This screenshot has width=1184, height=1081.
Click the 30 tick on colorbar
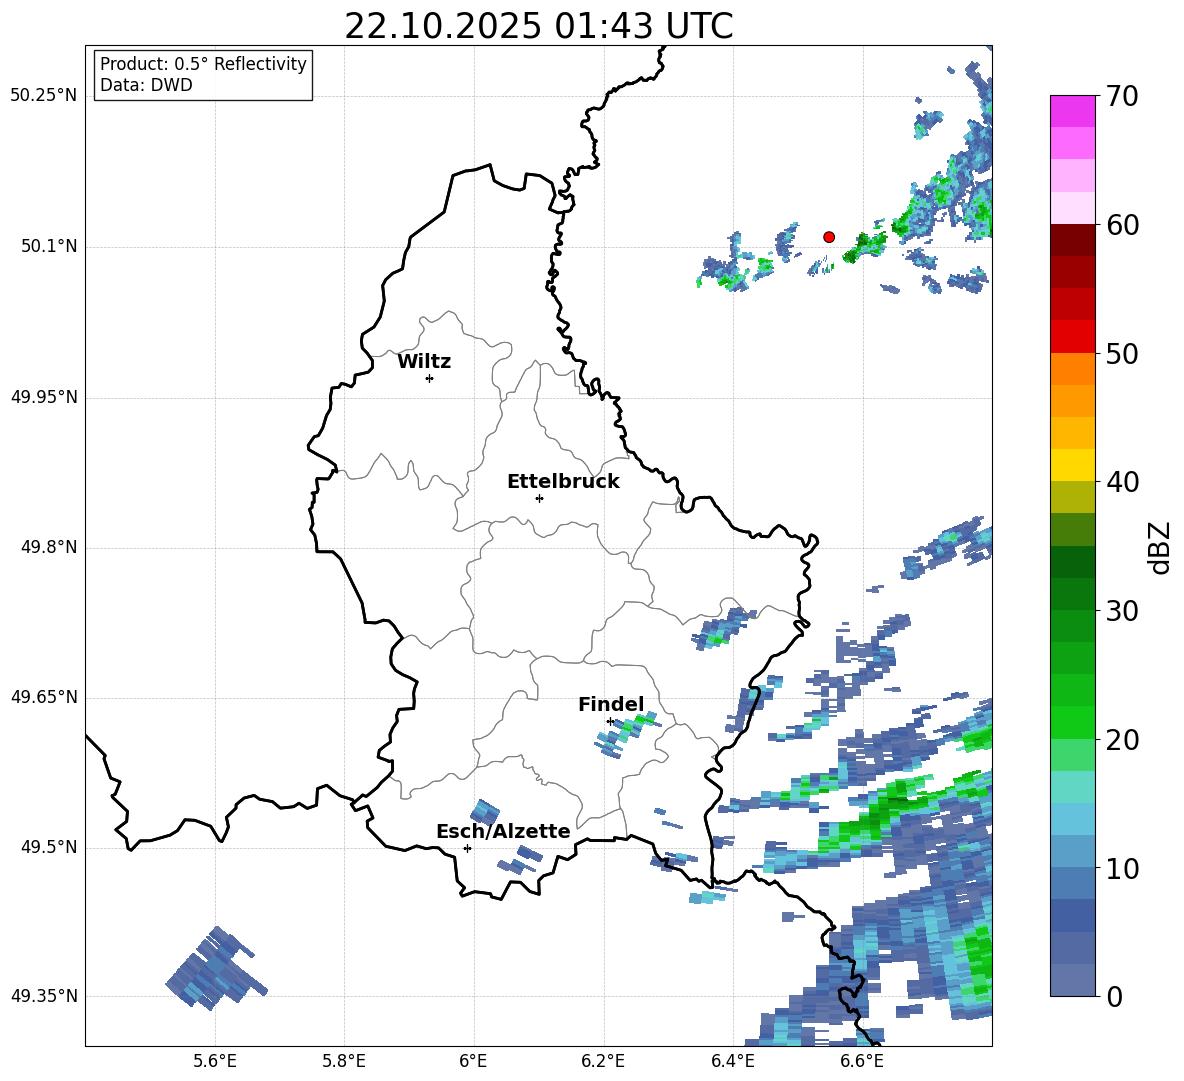pyautogui.click(x=1122, y=611)
